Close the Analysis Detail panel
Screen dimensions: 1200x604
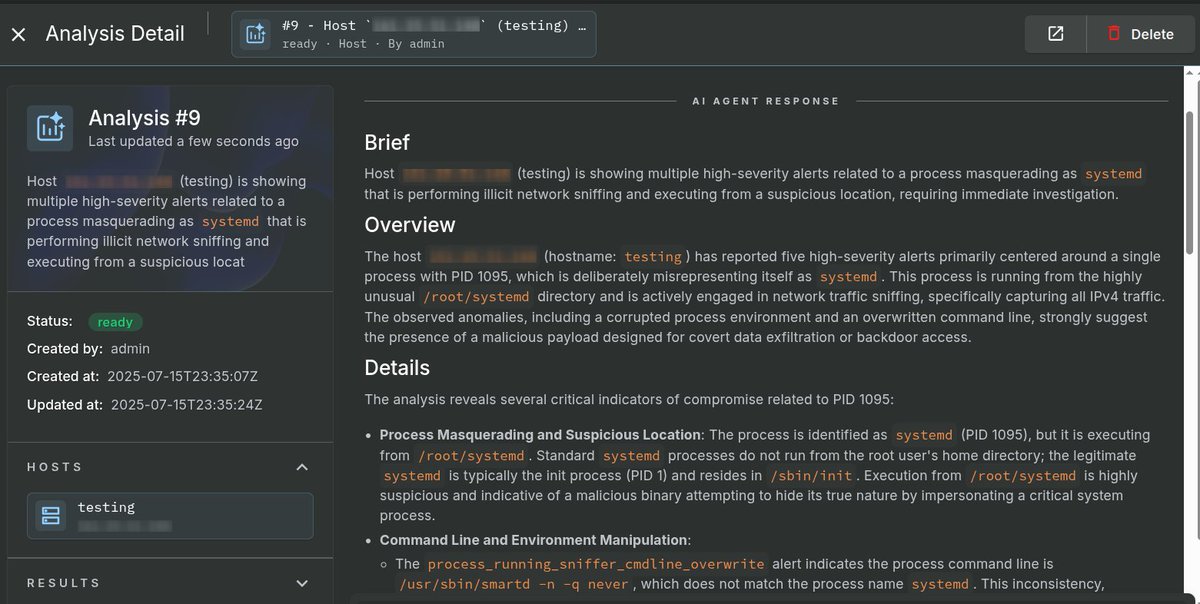click(18, 34)
